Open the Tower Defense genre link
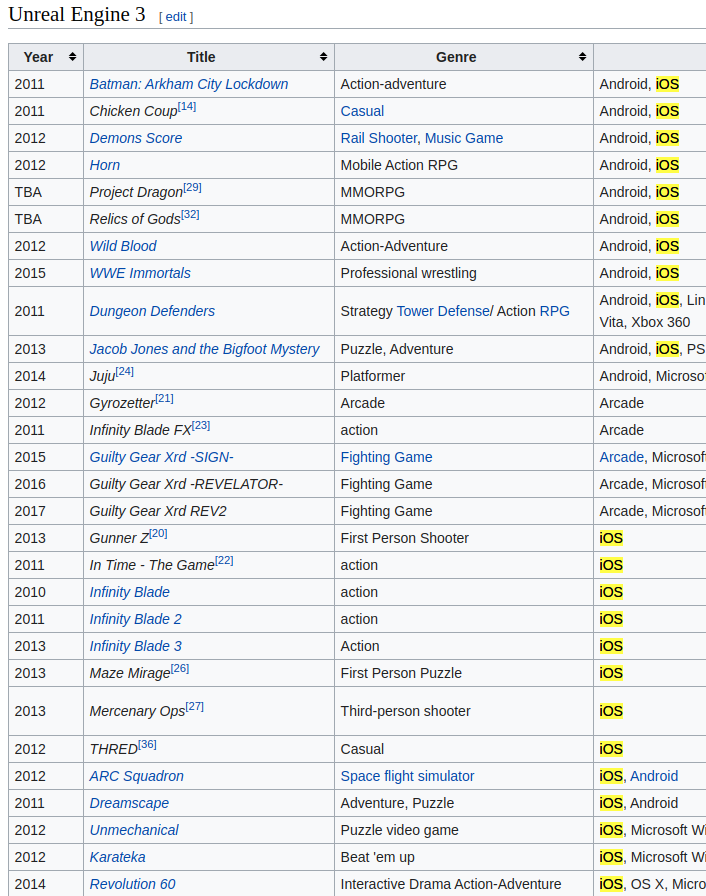 coord(443,311)
